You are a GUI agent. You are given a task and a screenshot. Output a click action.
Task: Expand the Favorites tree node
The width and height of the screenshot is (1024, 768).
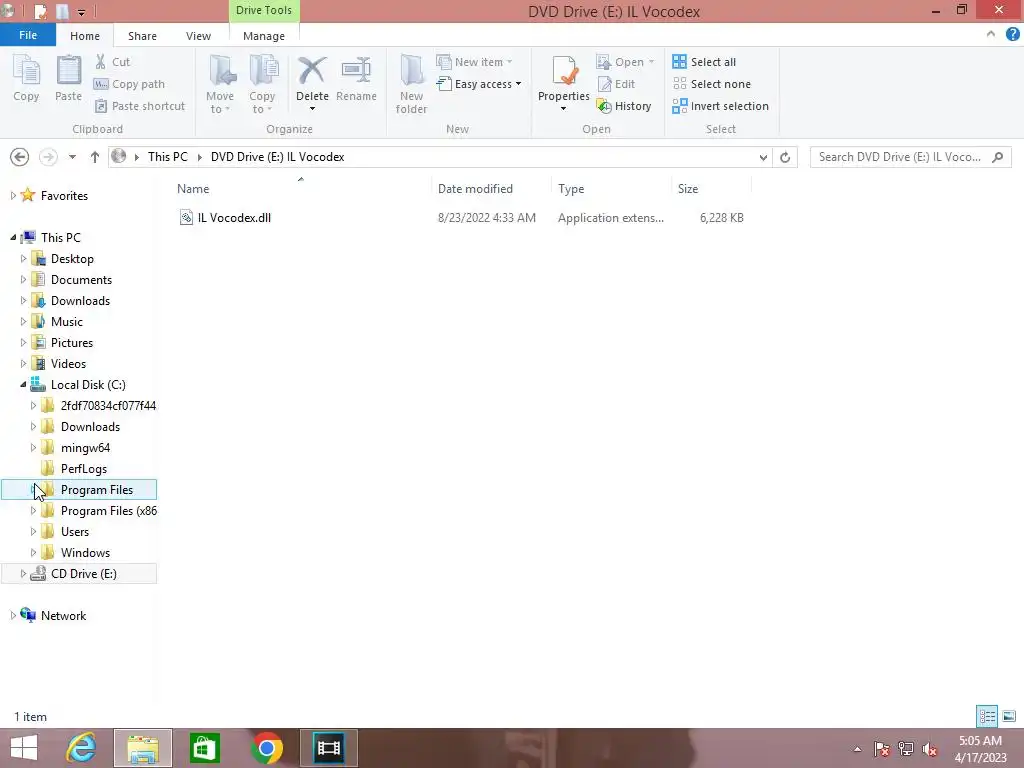point(12,195)
